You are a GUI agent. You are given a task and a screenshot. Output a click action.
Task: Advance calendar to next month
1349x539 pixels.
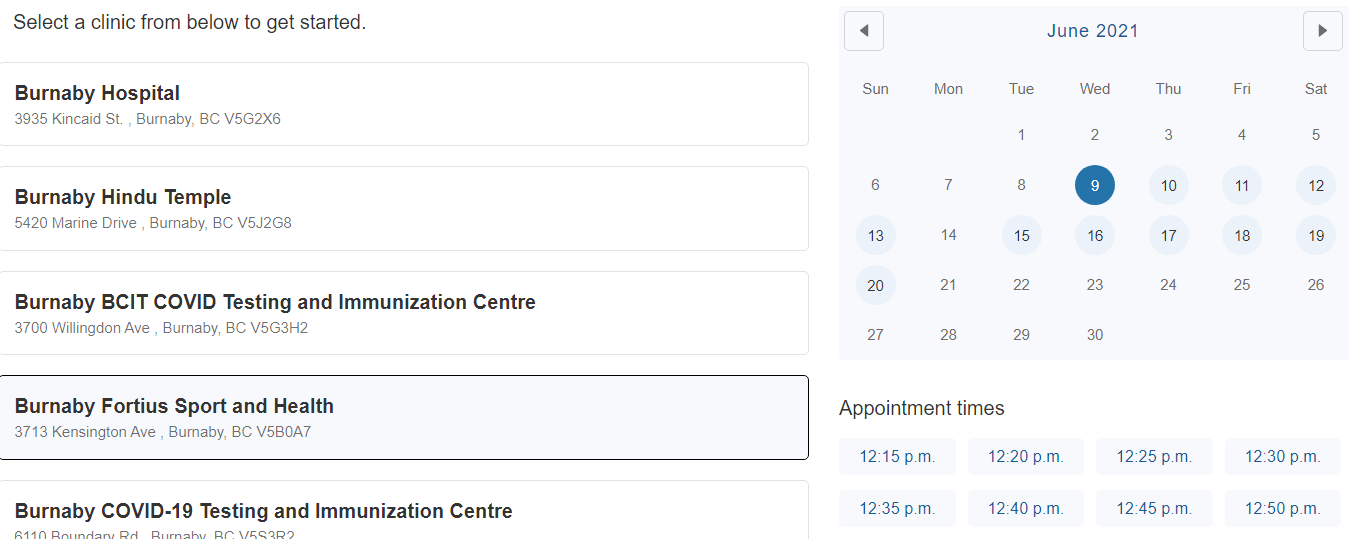1322,31
